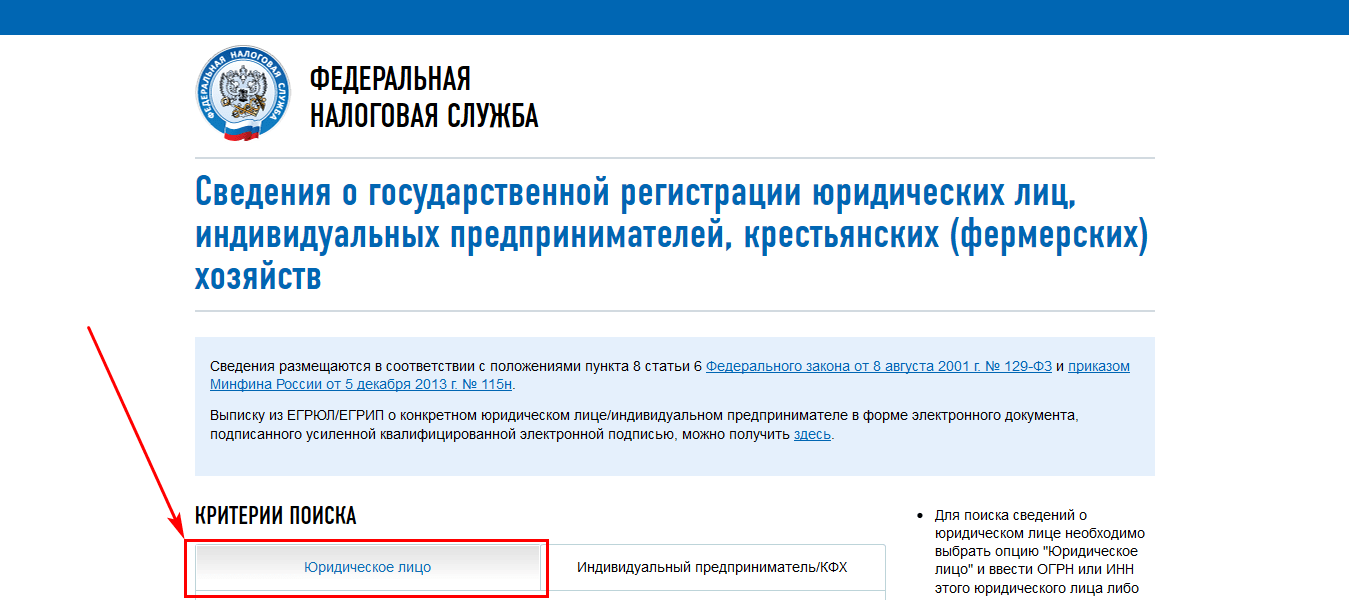Click the divider line beneath the page heading
1350x600 pixels.
pyautogui.click(x=675, y=311)
